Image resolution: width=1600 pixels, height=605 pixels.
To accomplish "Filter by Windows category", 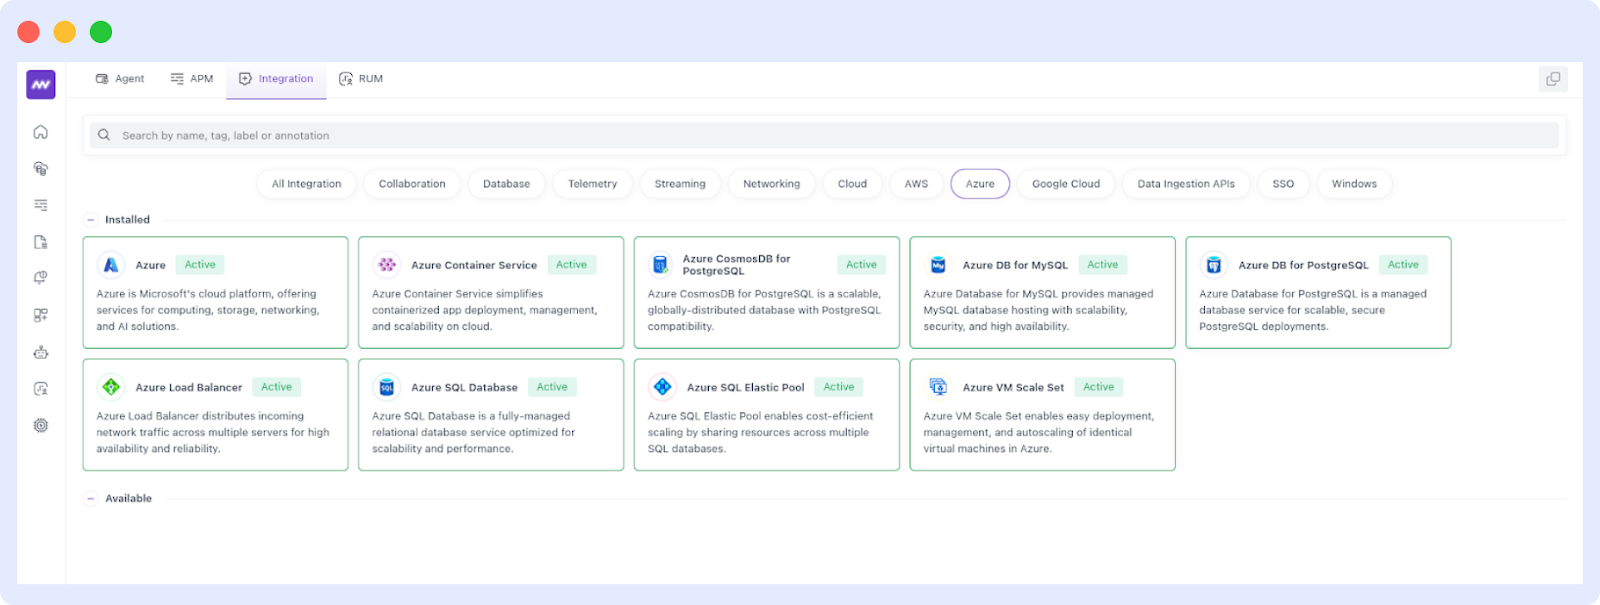I will (x=1354, y=184).
